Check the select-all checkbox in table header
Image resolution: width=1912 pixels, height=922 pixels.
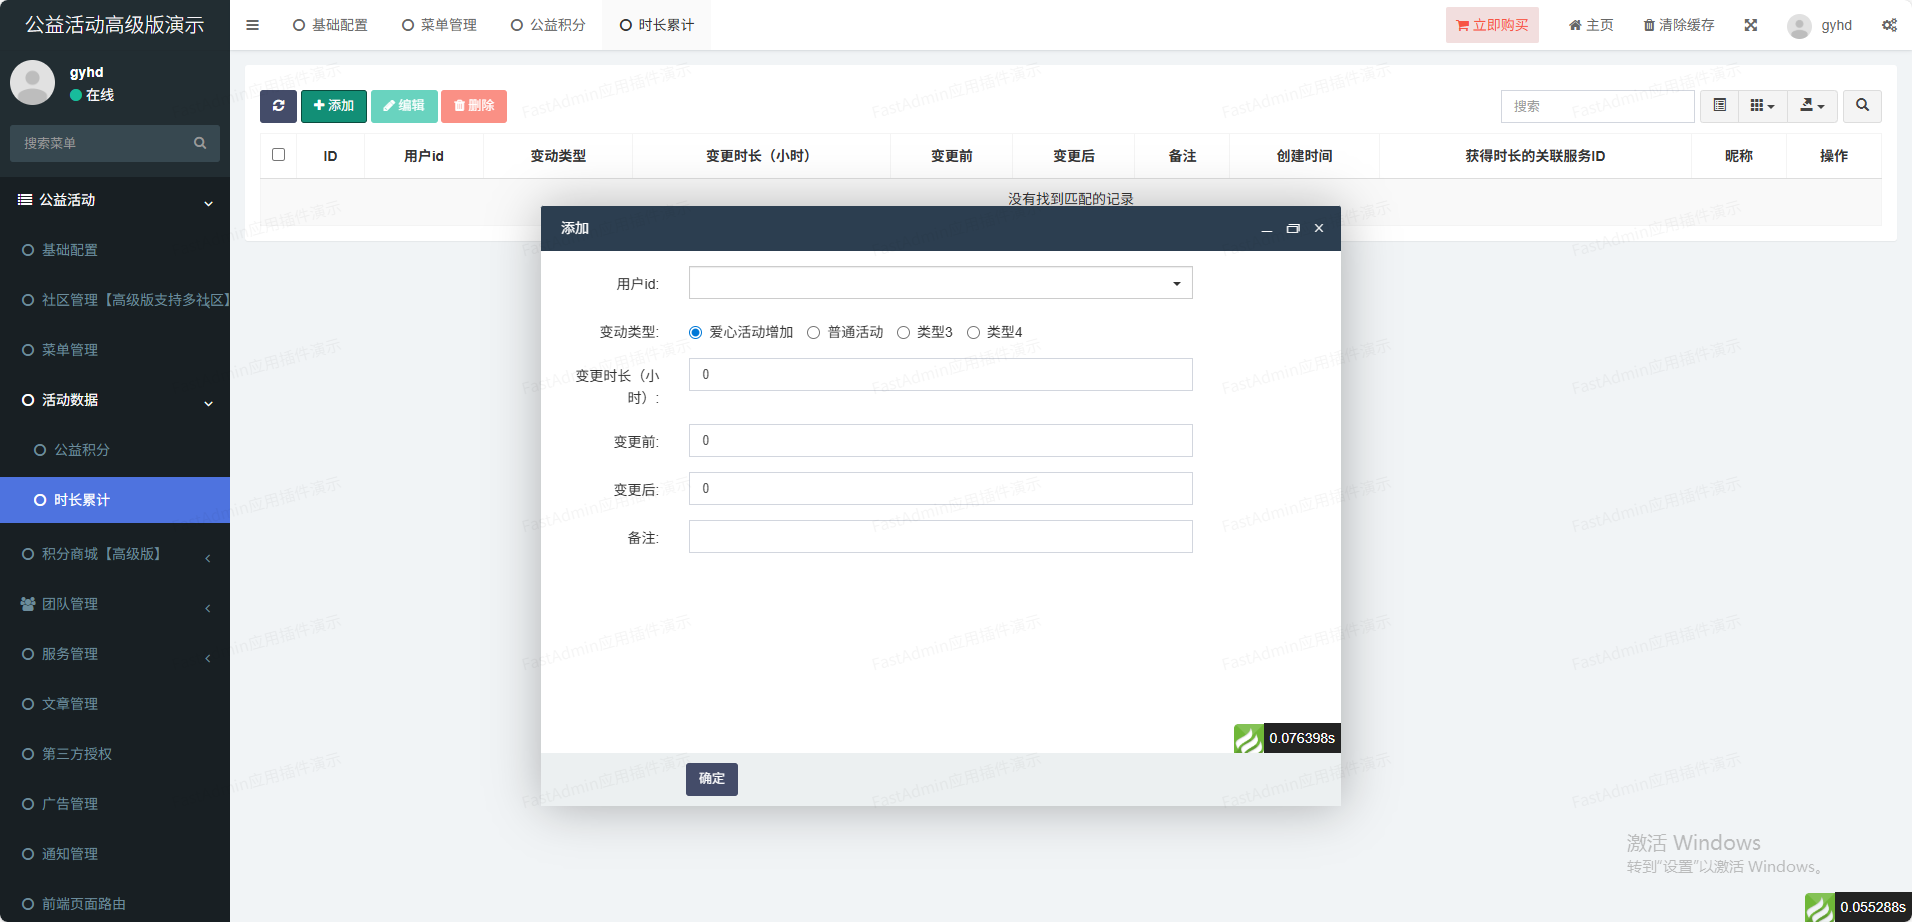(x=278, y=155)
